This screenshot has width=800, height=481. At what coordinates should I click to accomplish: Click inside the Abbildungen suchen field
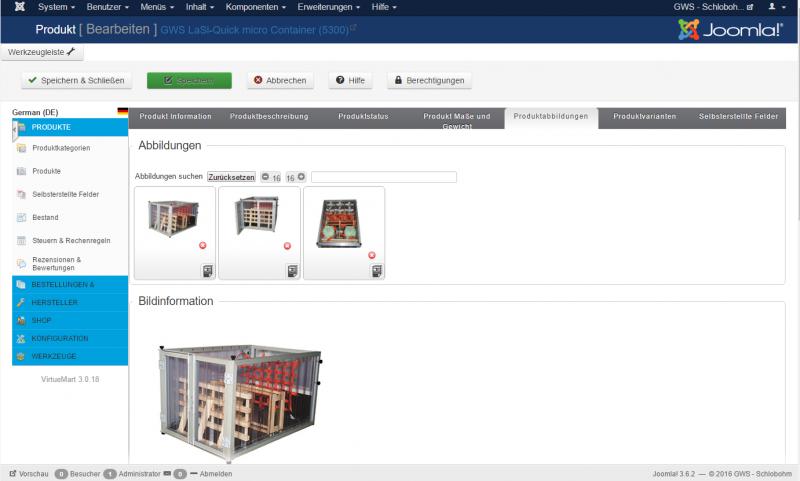click(x=383, y=177)
